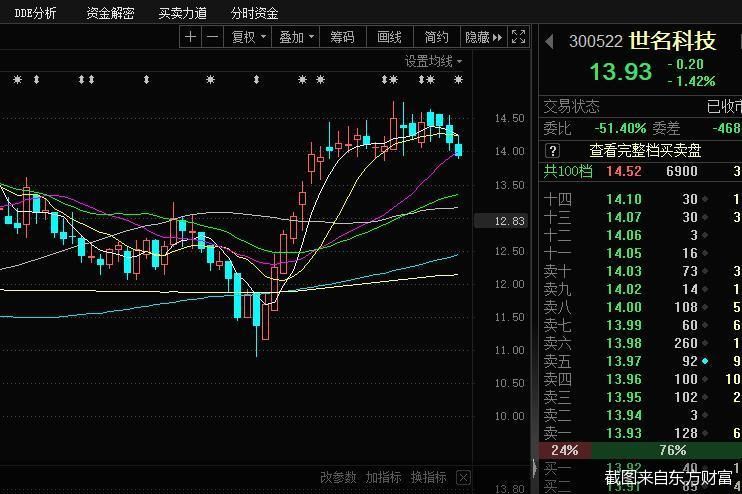The height and width of the screenshot is (494, 742).
Task: Click the 换指标 change indicator button
Action: (x=428, y=477)
